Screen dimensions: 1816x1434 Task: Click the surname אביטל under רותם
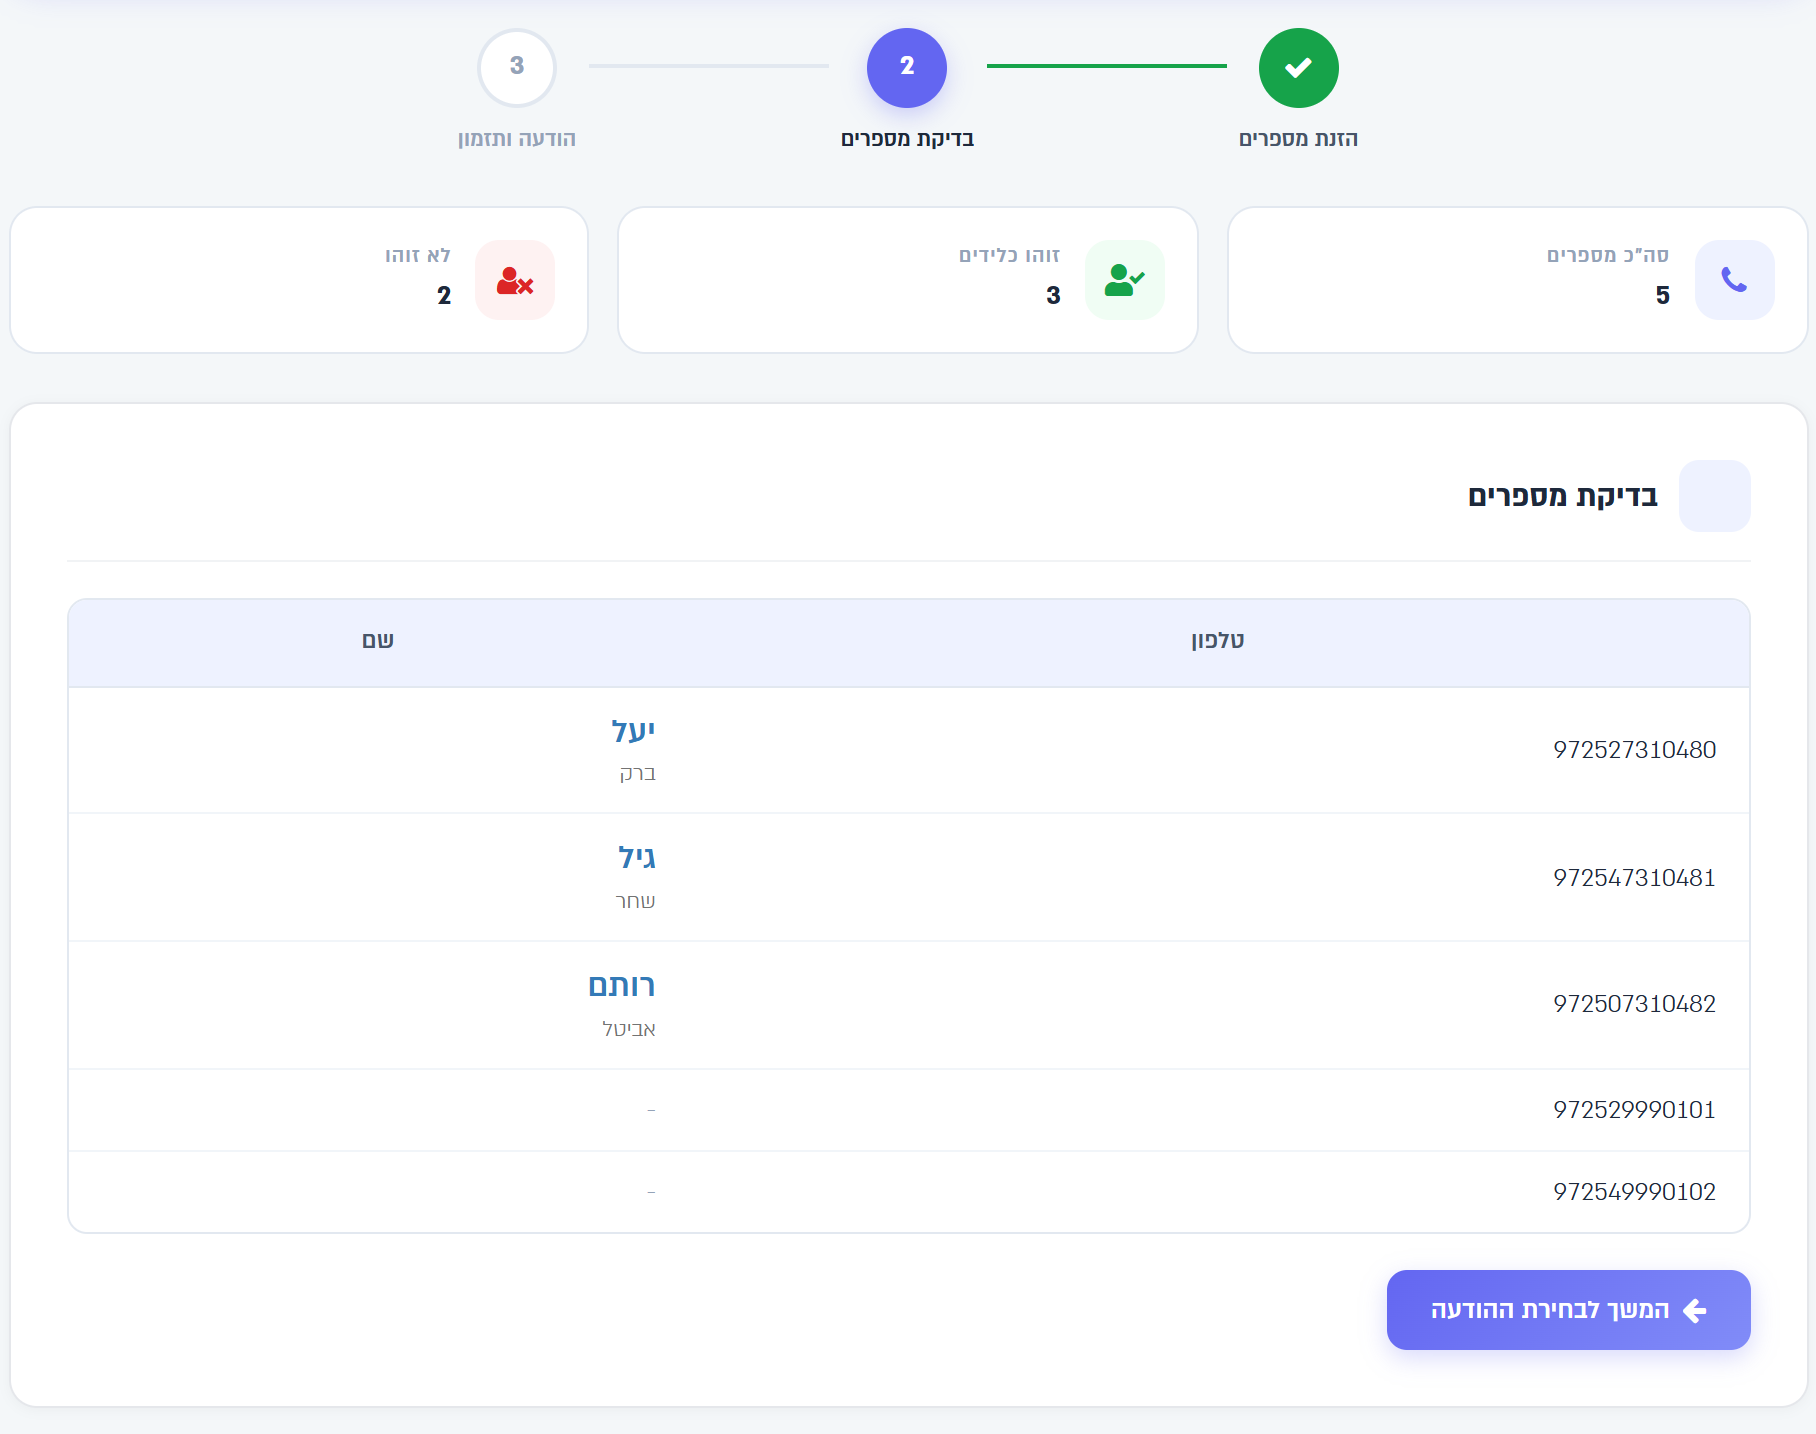tap(629, 1029)
